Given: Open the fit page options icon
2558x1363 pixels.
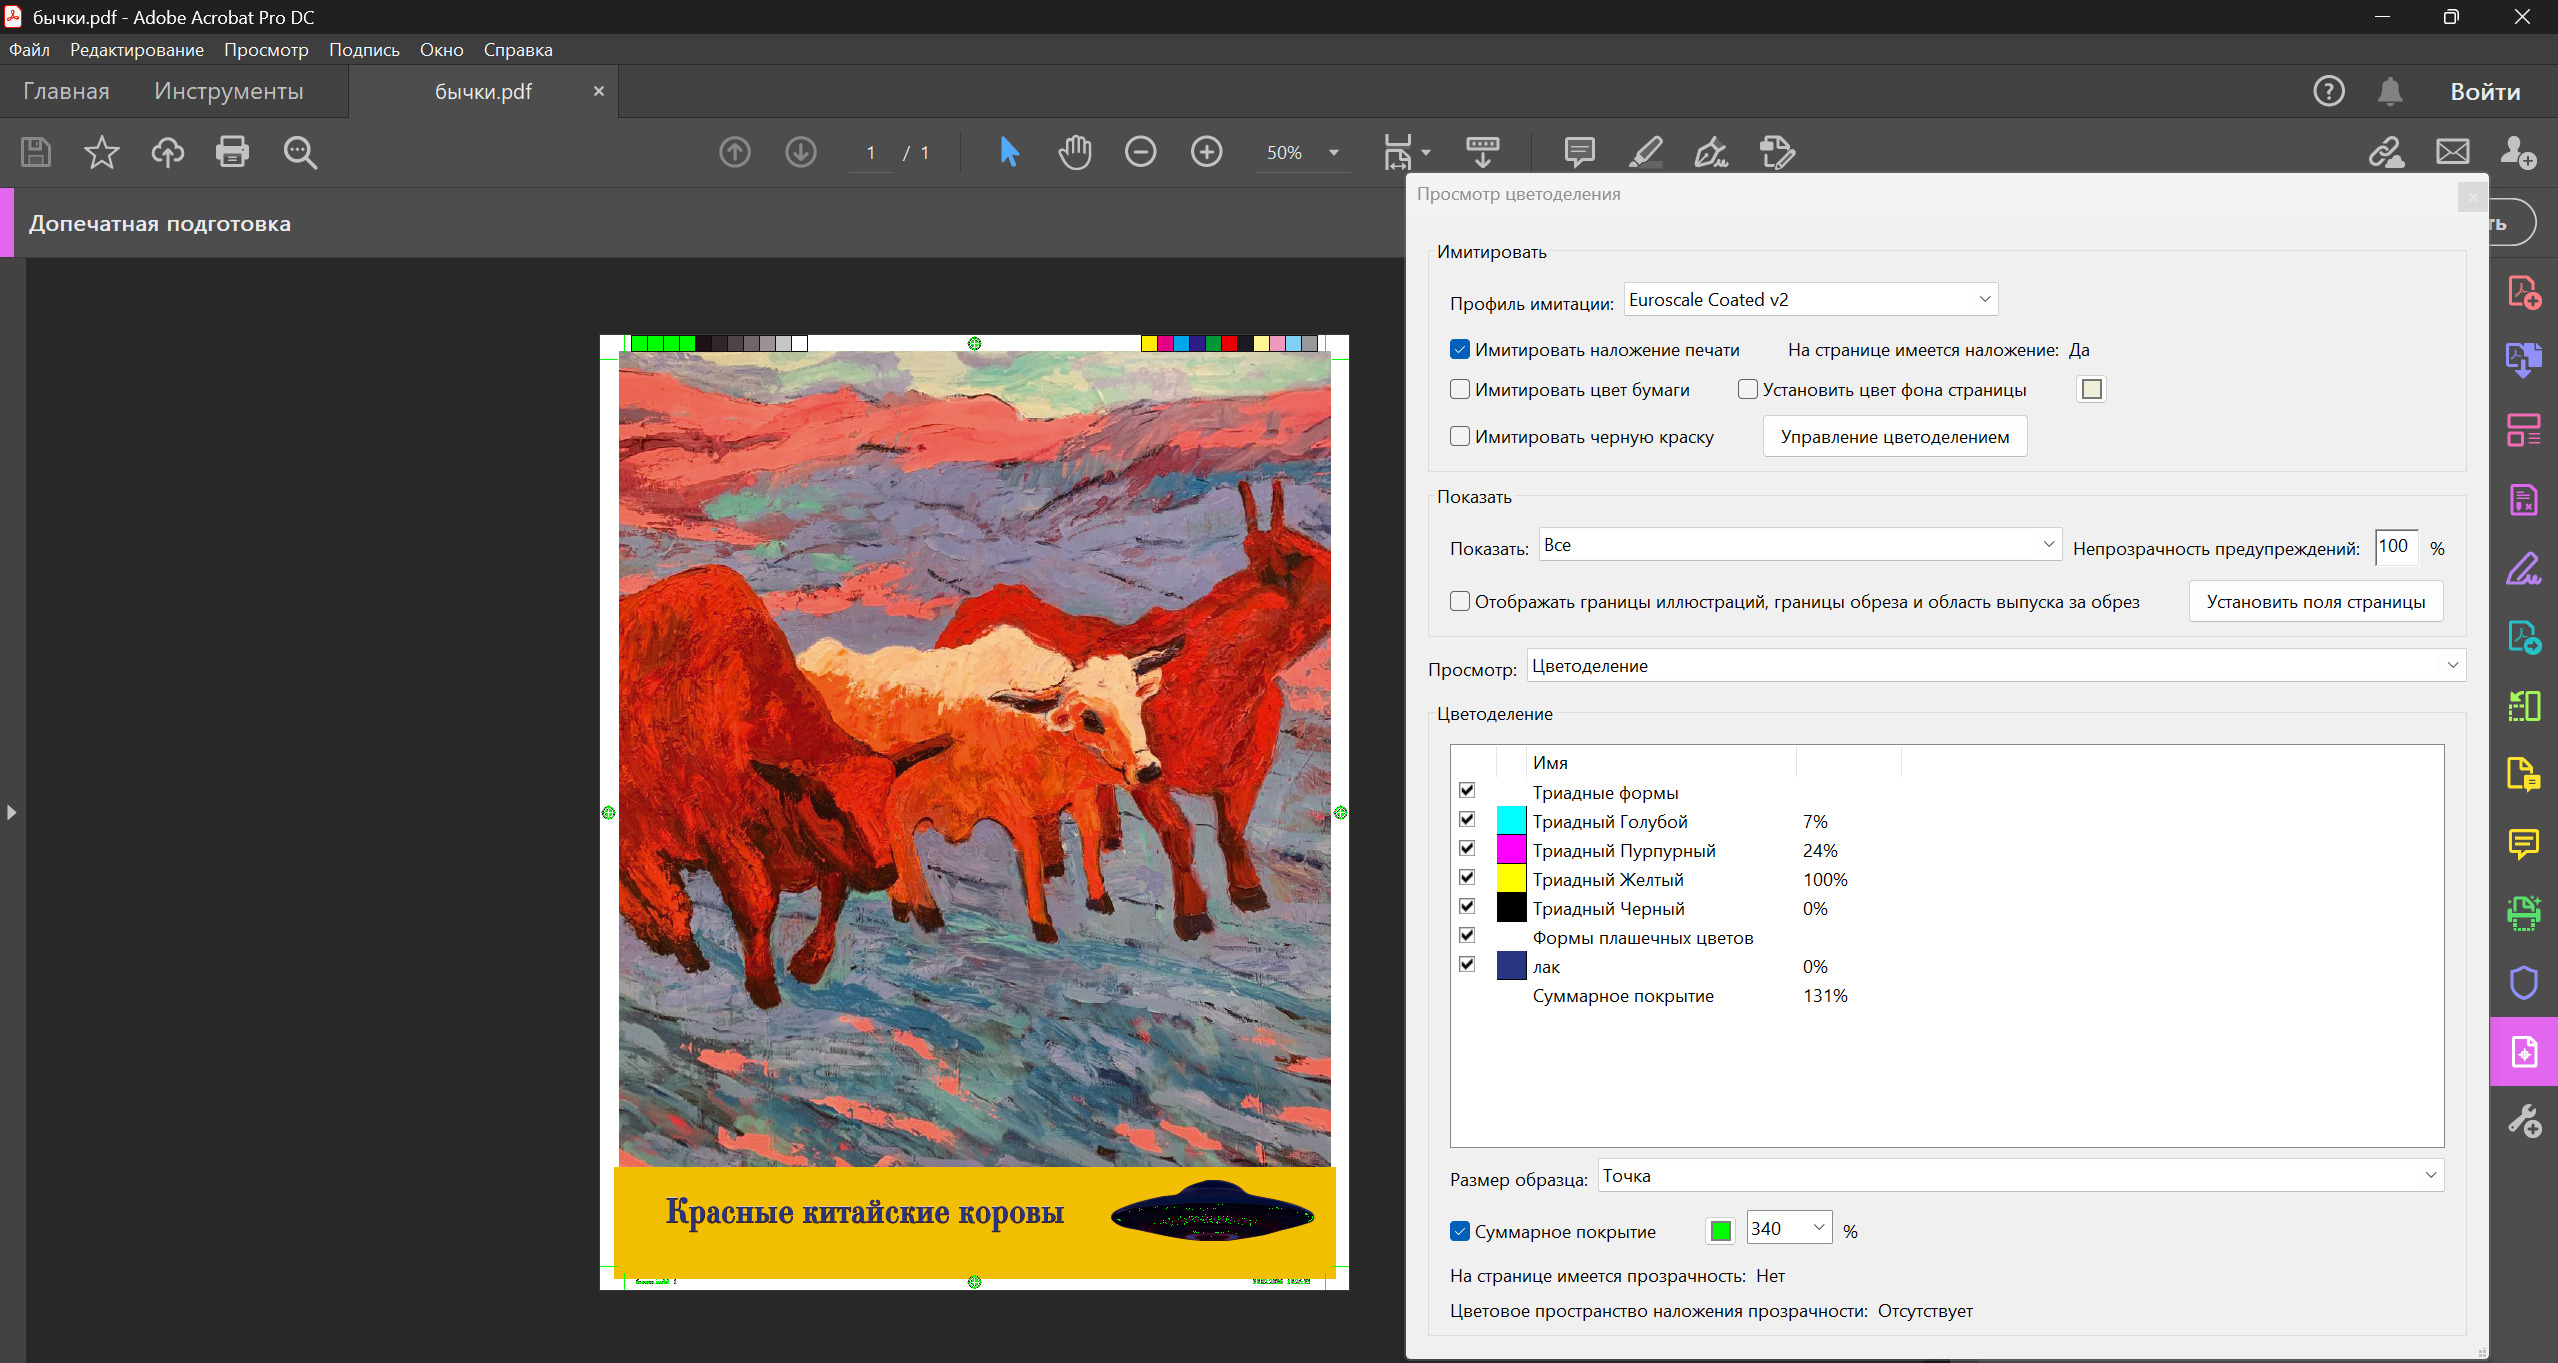Looking at the screenshot, I should point(1406,152).
